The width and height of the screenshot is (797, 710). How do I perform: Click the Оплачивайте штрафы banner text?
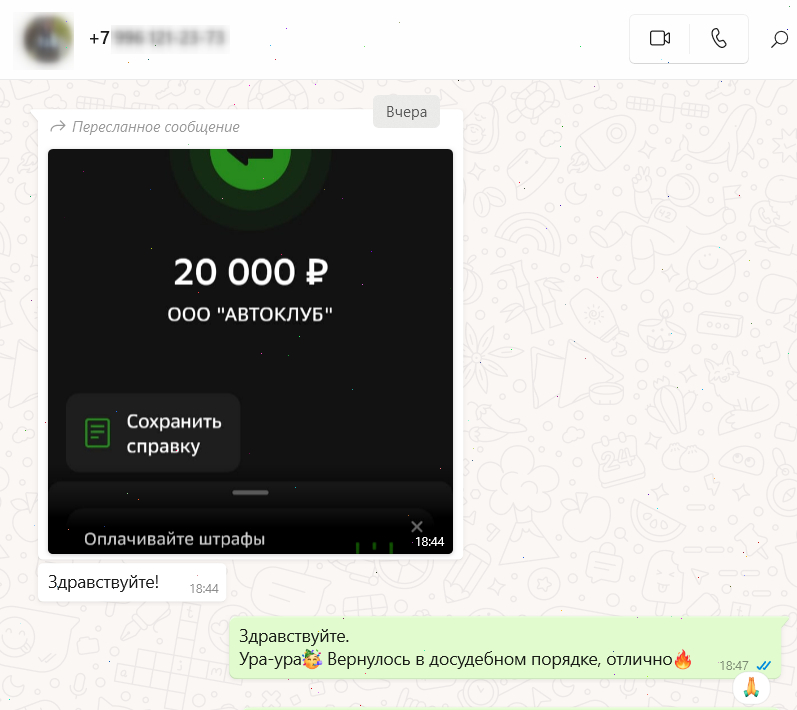coord(174,539)
